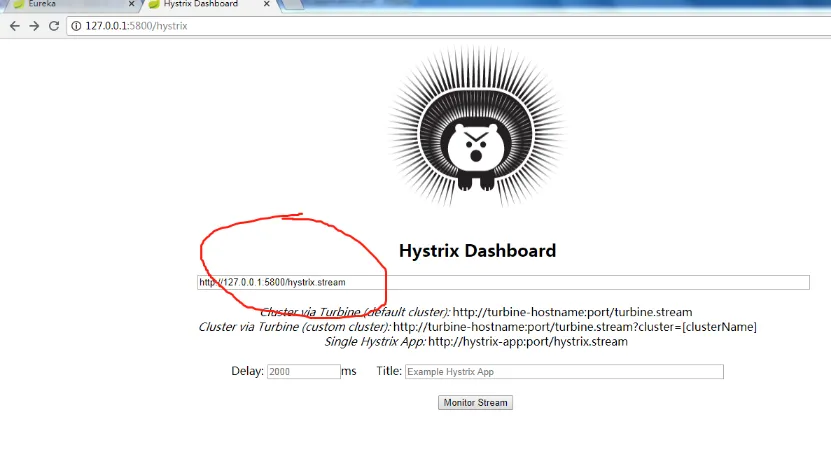Go forward using the browser forward arrow
831x469 pixels.
(34, 26)
